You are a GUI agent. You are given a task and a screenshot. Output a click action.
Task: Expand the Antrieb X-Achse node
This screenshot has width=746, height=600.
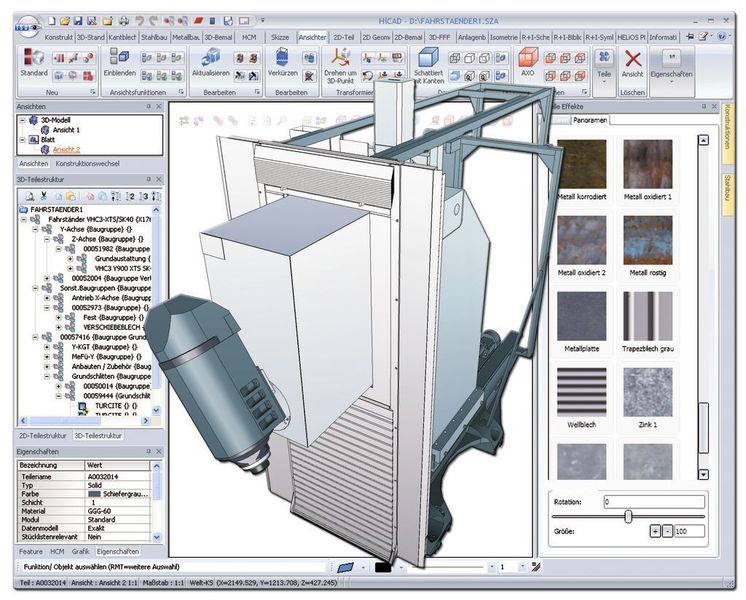pyautogui.click(x=47, y=298)
